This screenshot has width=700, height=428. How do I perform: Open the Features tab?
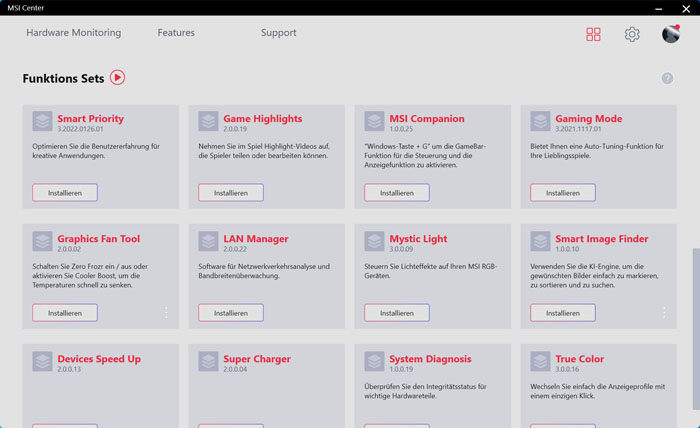pos(176,33)
